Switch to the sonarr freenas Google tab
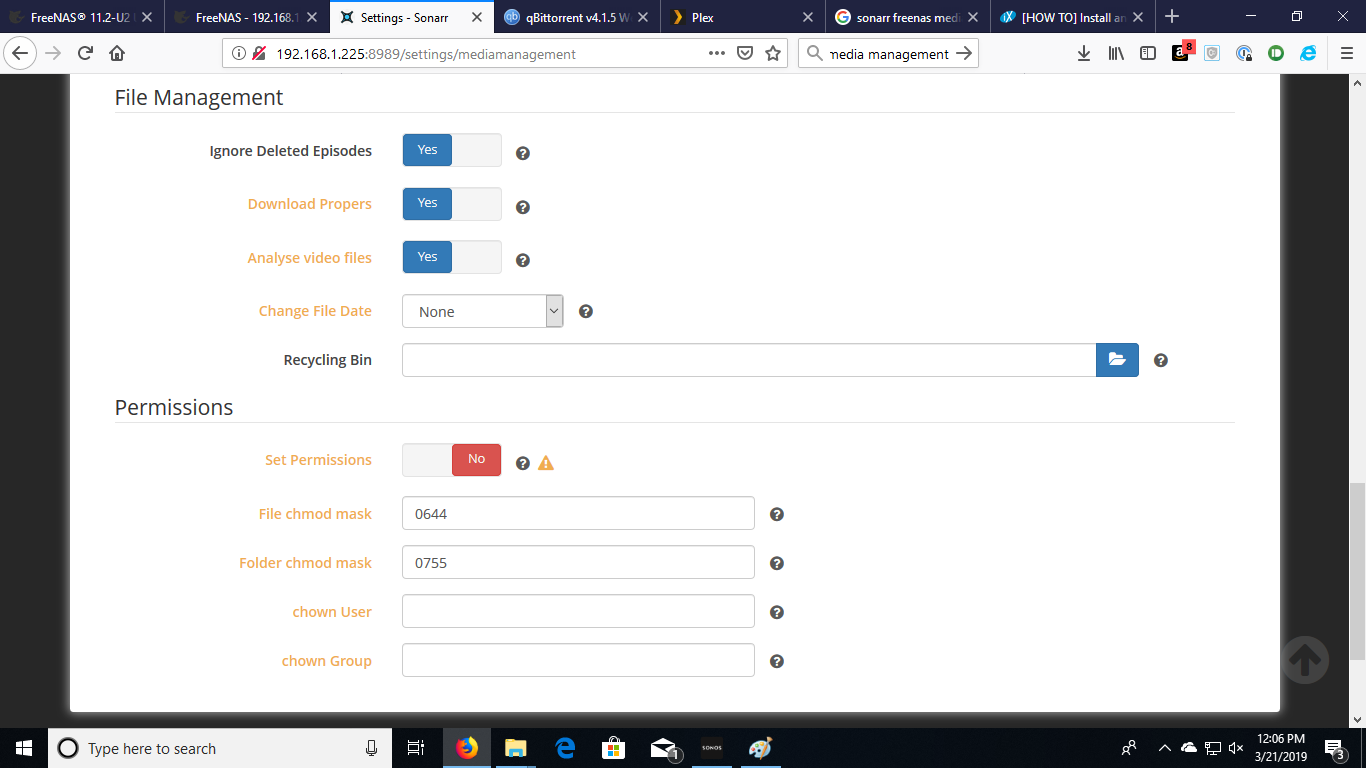This screenshot has width=1366, height=768. (905, 17)
